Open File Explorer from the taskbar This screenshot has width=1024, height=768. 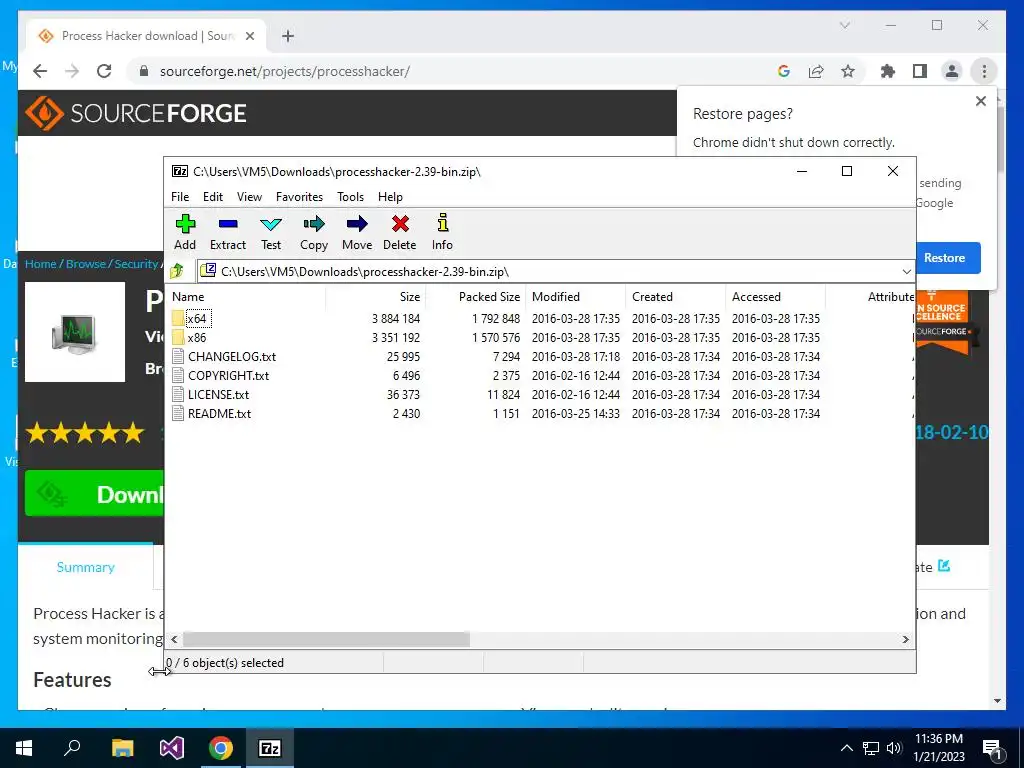point(122,748)
